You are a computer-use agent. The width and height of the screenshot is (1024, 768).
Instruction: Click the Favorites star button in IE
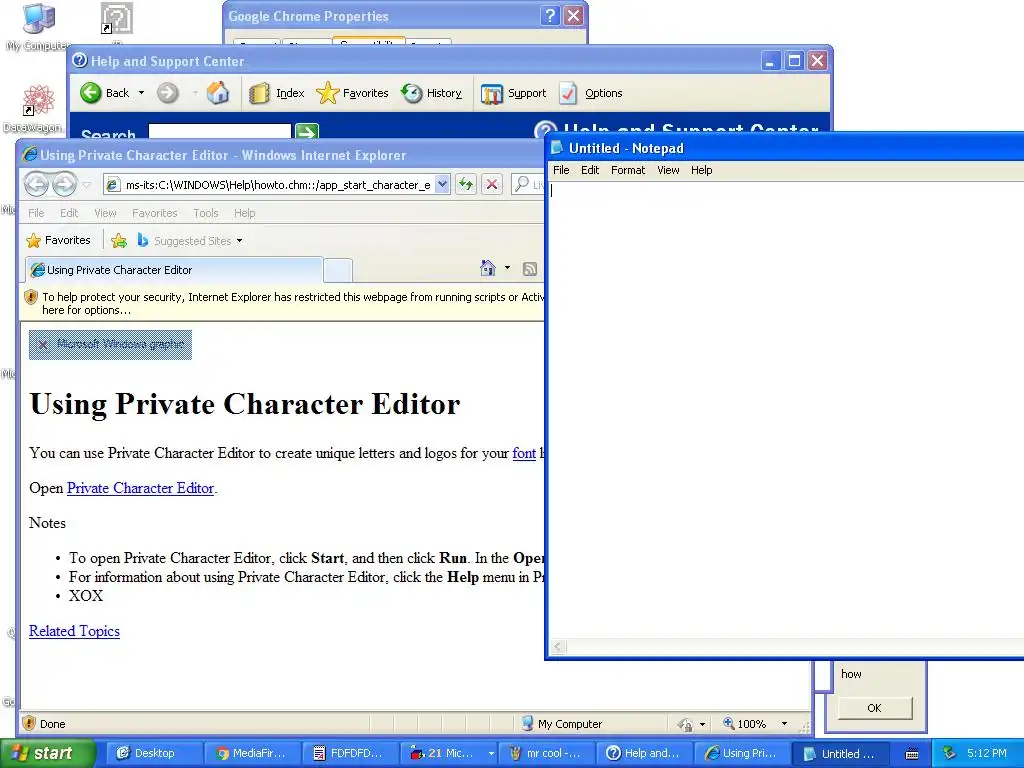[58, 240]
